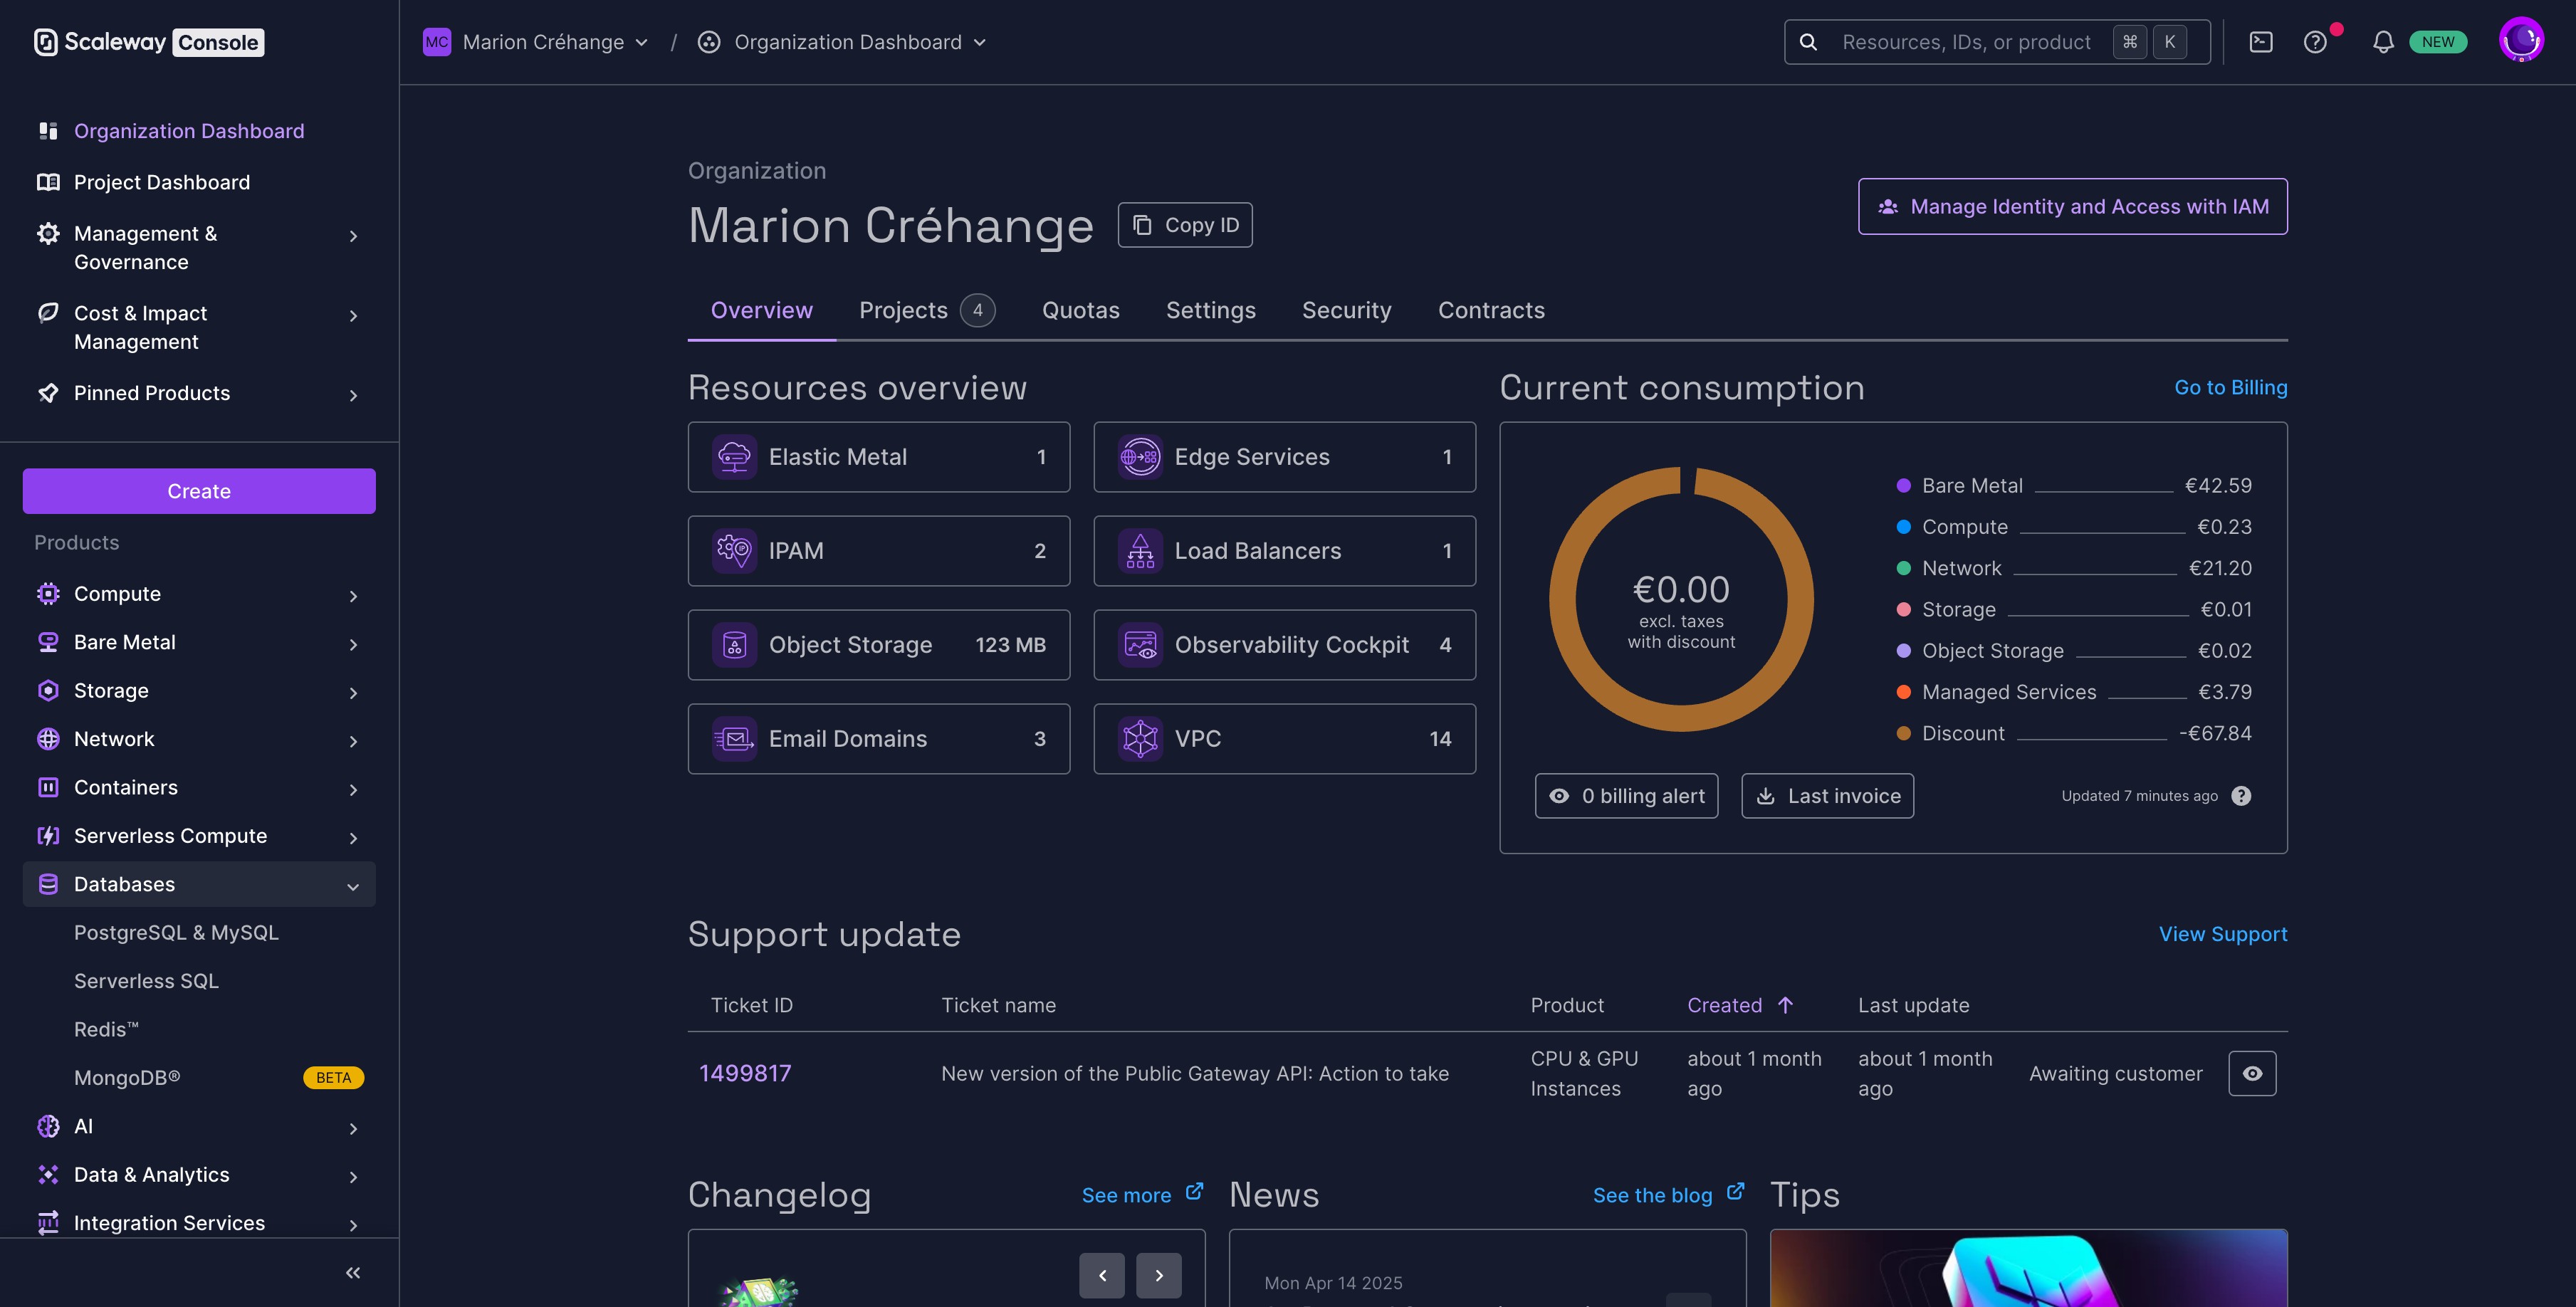Expand Management & Governance menu
2576x1307 pixels.
tap(353, 236)
